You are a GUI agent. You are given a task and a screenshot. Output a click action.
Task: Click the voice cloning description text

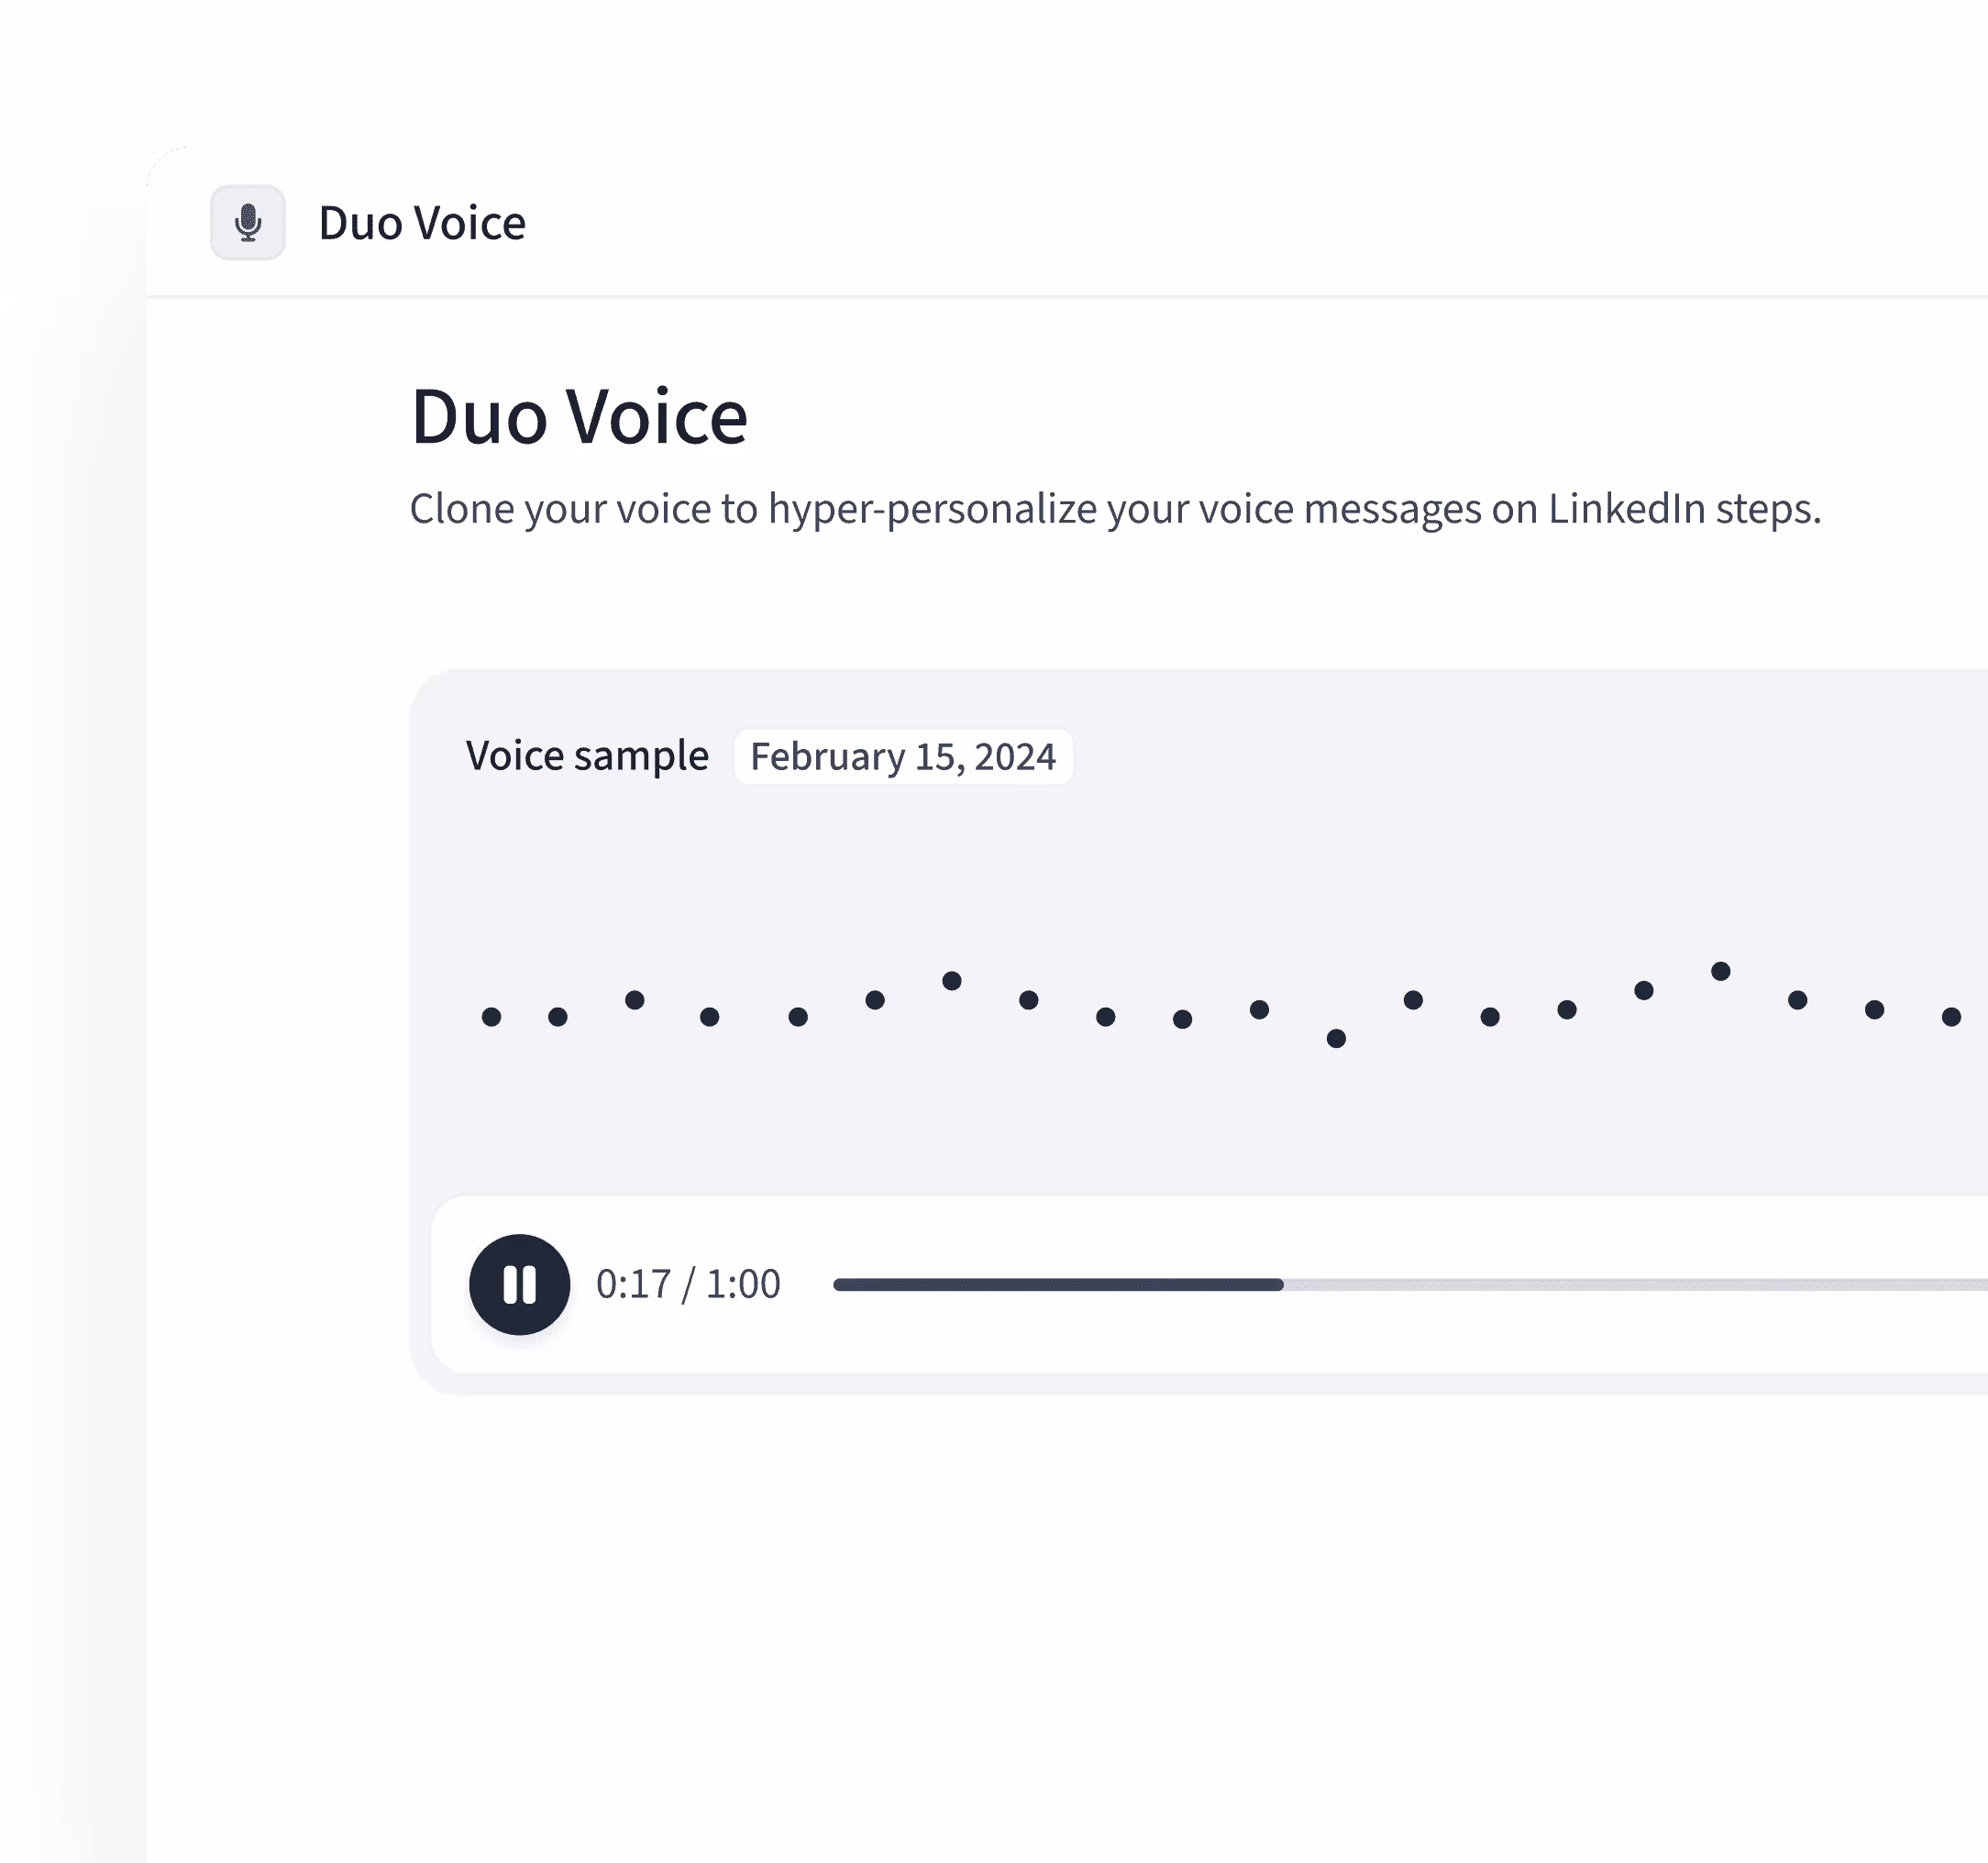coord(1116,509)
